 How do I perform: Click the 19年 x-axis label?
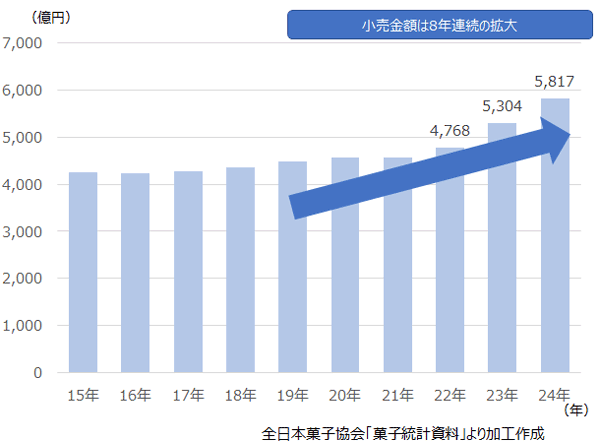coord(292,394)
